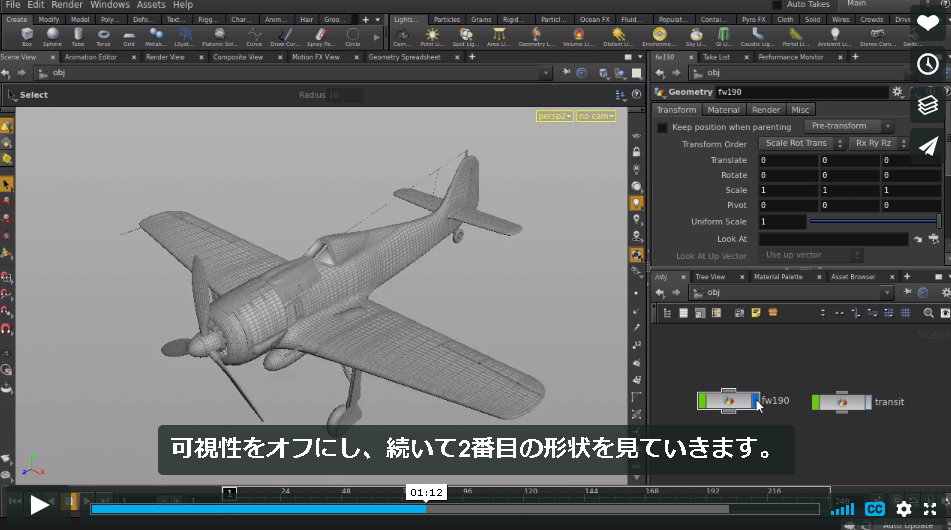Open the Material Palette tab
The image size is (951, 530).
[778, 277]
